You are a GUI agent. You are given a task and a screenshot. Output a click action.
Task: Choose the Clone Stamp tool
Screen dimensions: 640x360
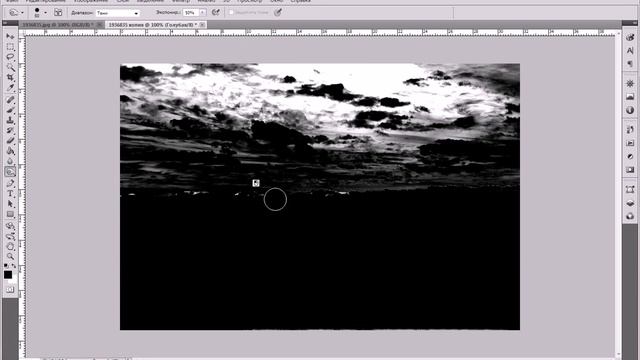tap(10, 120)
